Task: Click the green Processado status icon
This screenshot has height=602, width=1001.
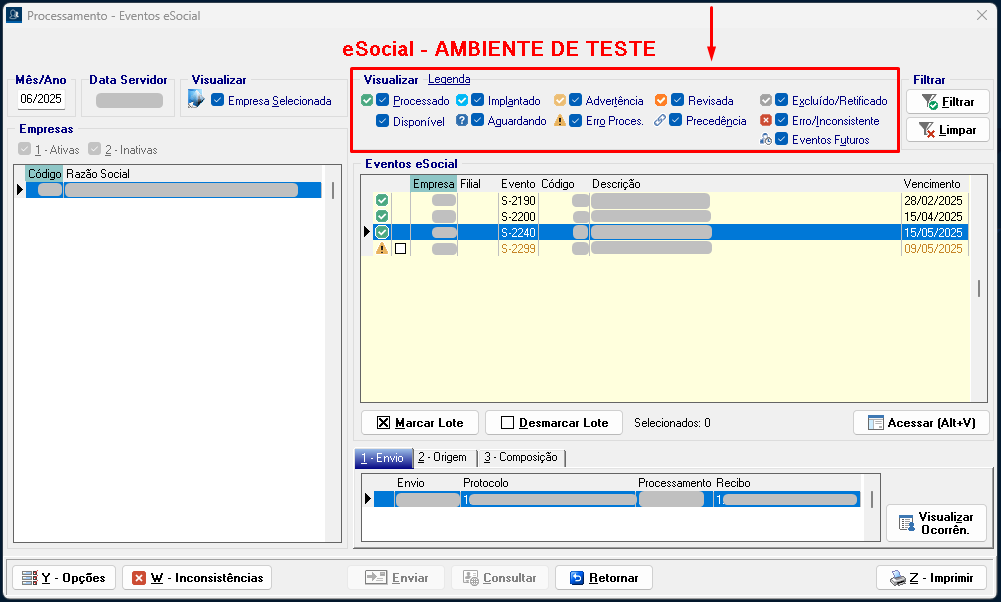Action: point(367,100)
